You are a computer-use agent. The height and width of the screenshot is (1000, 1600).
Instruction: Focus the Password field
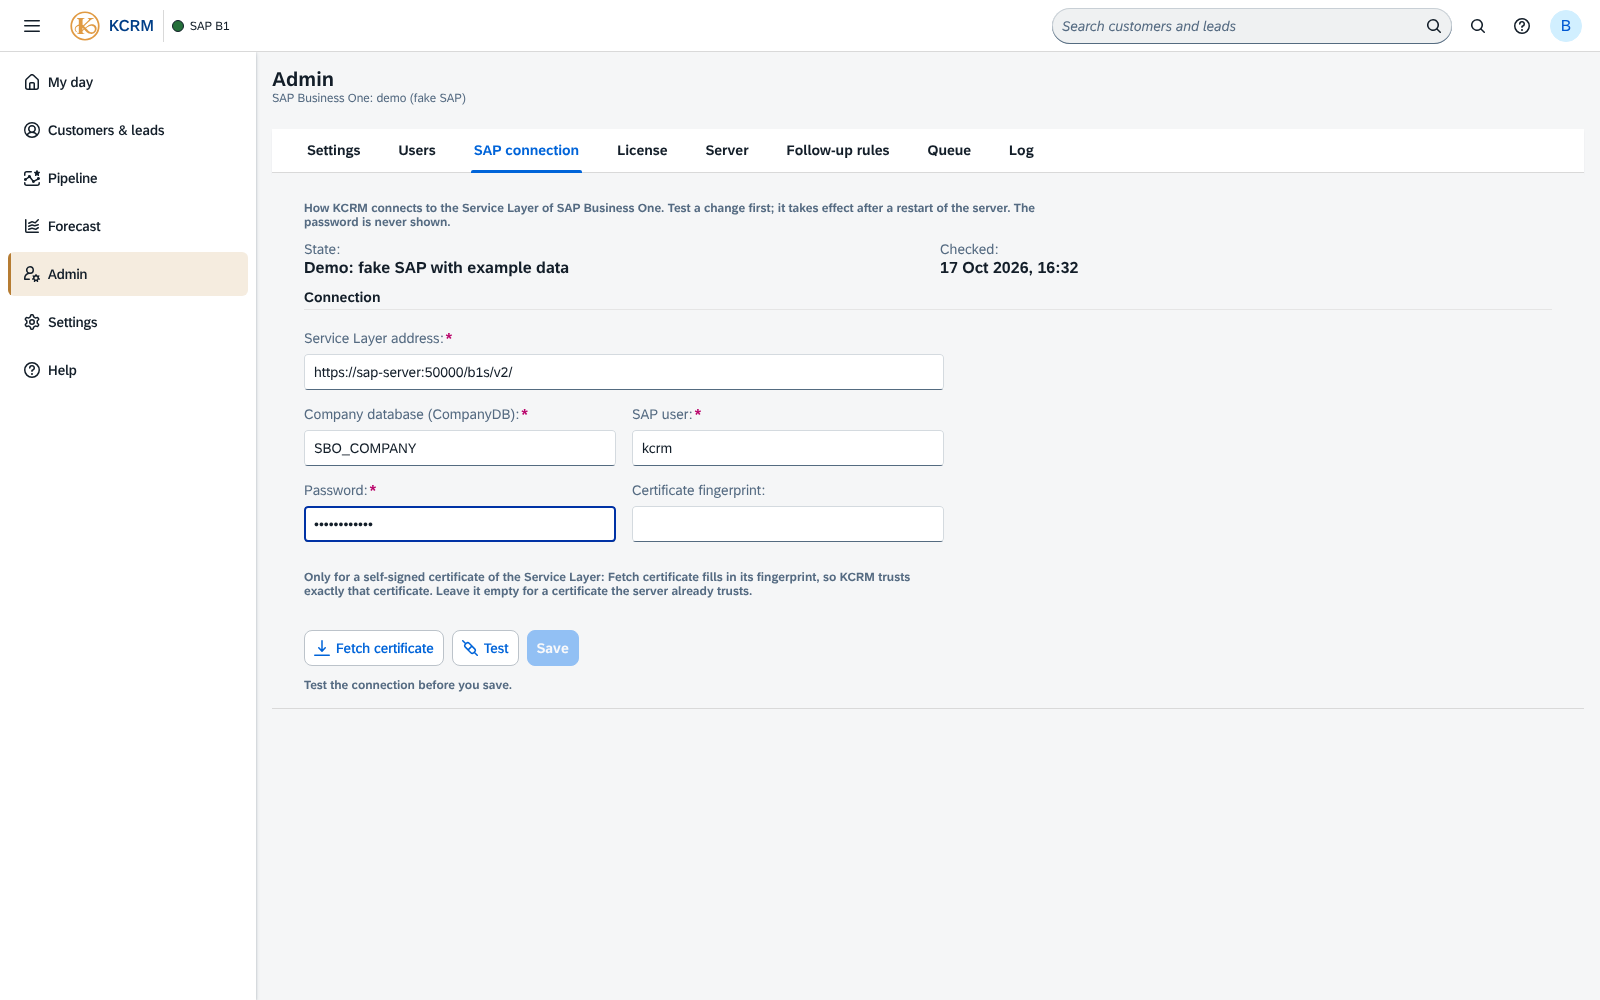pos(460,524)
